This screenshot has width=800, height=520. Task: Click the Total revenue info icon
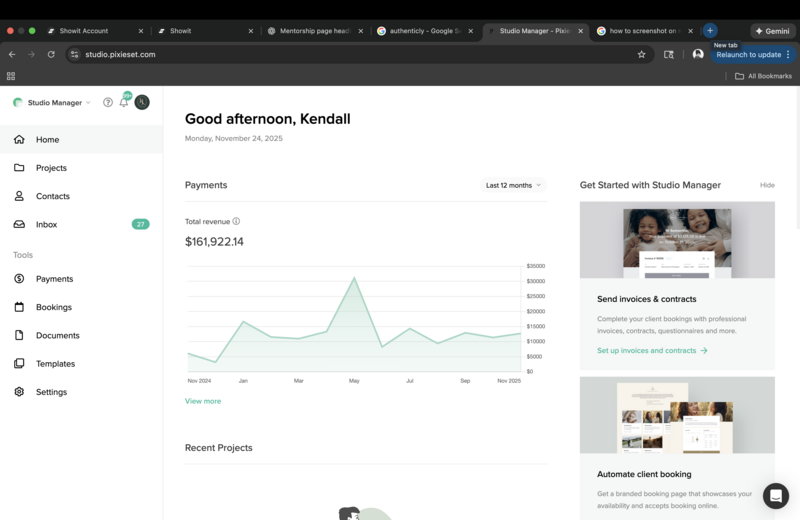point(236,221)
